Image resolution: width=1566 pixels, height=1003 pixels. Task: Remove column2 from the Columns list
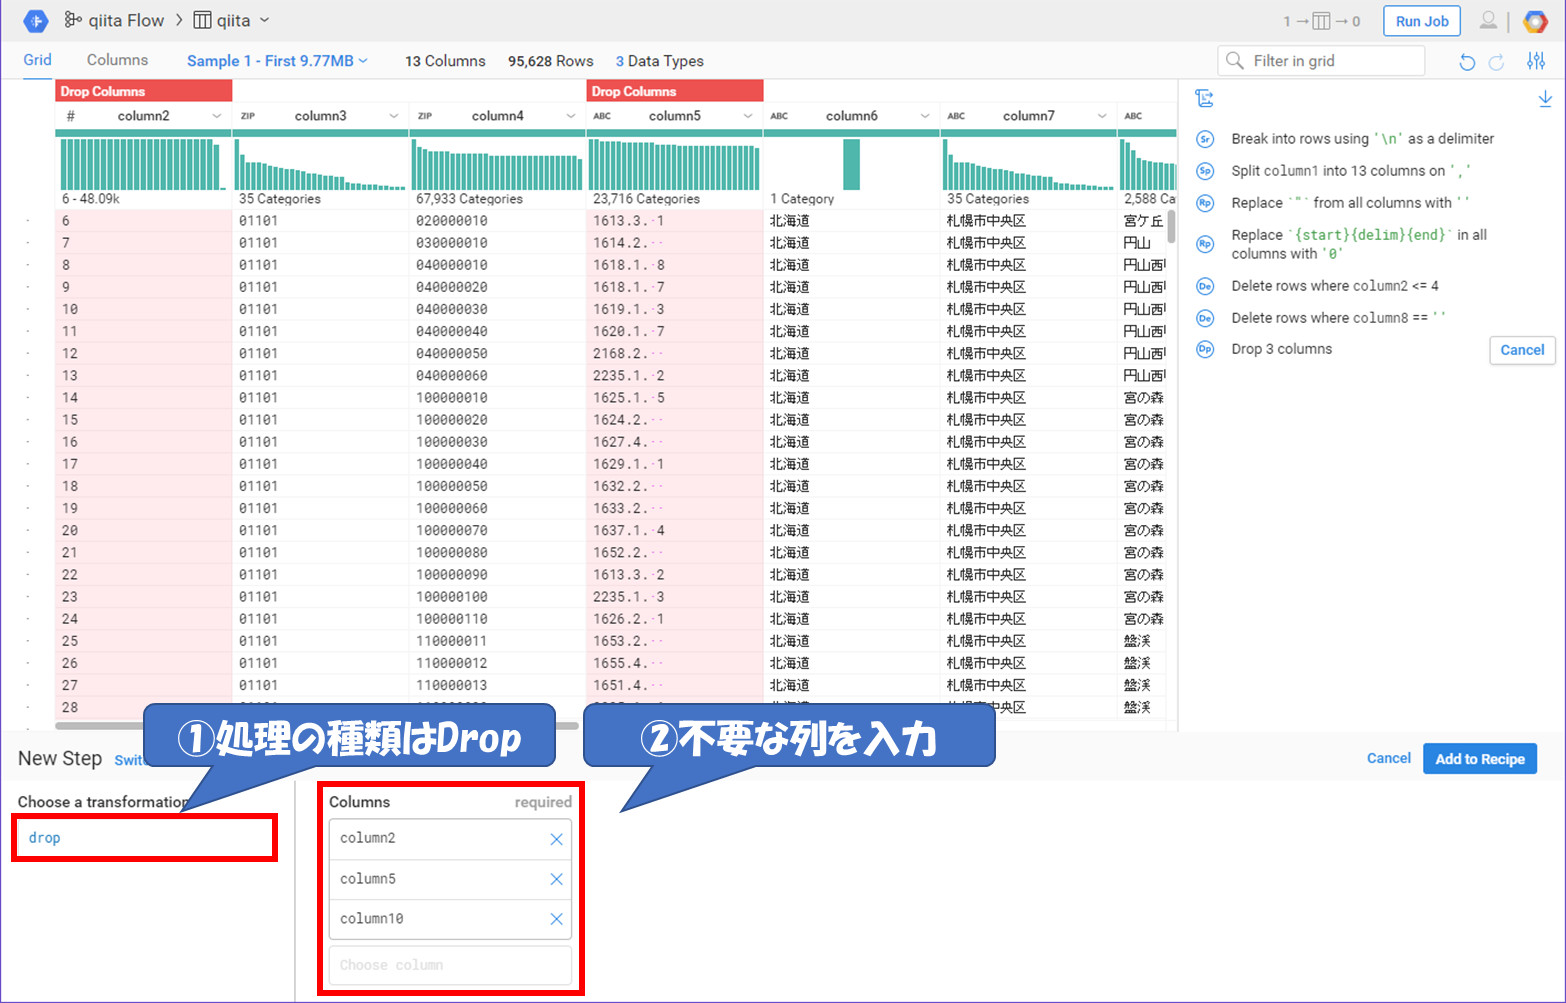tap(557, 839)
